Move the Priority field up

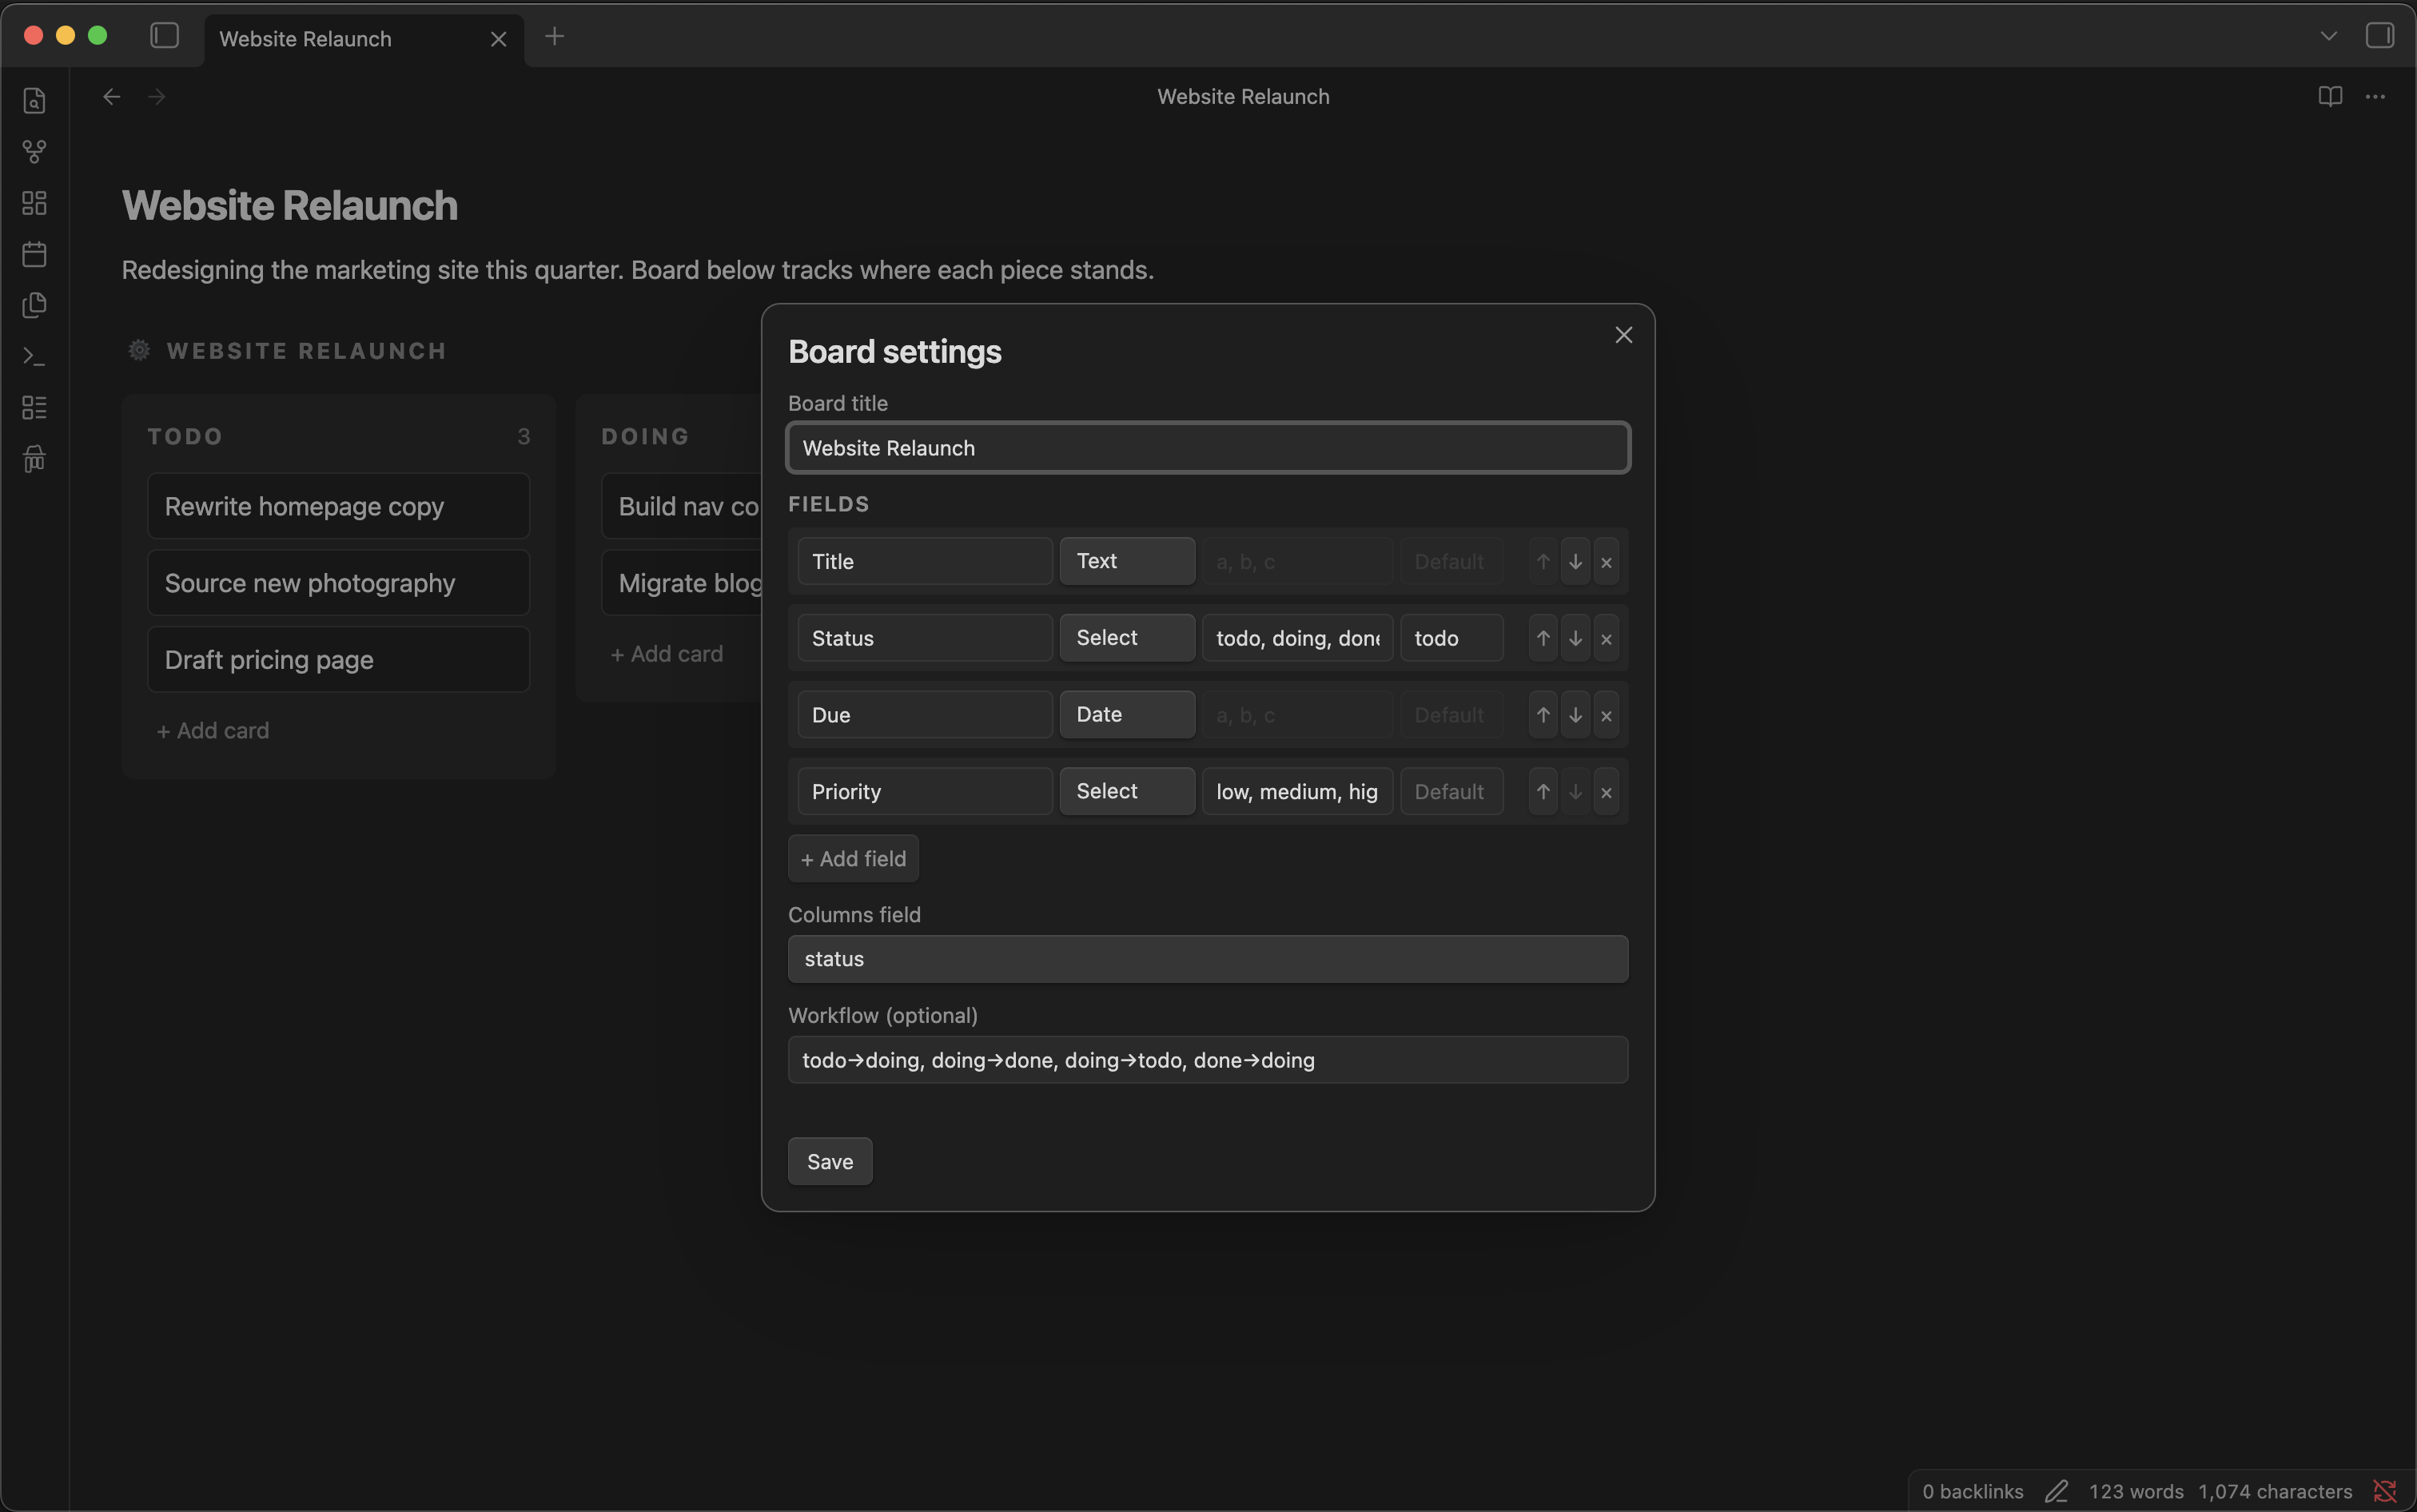(x=1543, y=792)
